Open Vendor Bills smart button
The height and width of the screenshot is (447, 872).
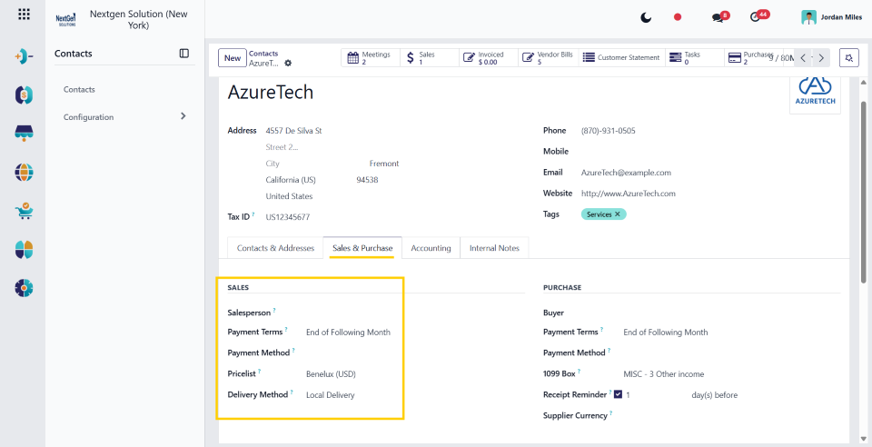click(x=548, y=58)
